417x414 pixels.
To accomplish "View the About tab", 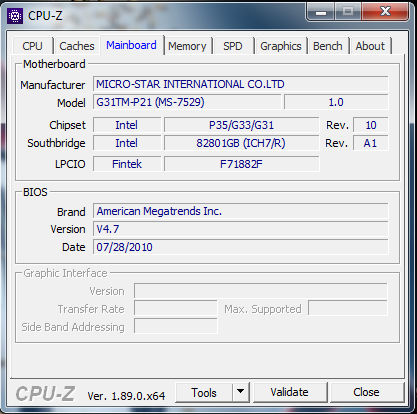I will (x=370, y=46).
